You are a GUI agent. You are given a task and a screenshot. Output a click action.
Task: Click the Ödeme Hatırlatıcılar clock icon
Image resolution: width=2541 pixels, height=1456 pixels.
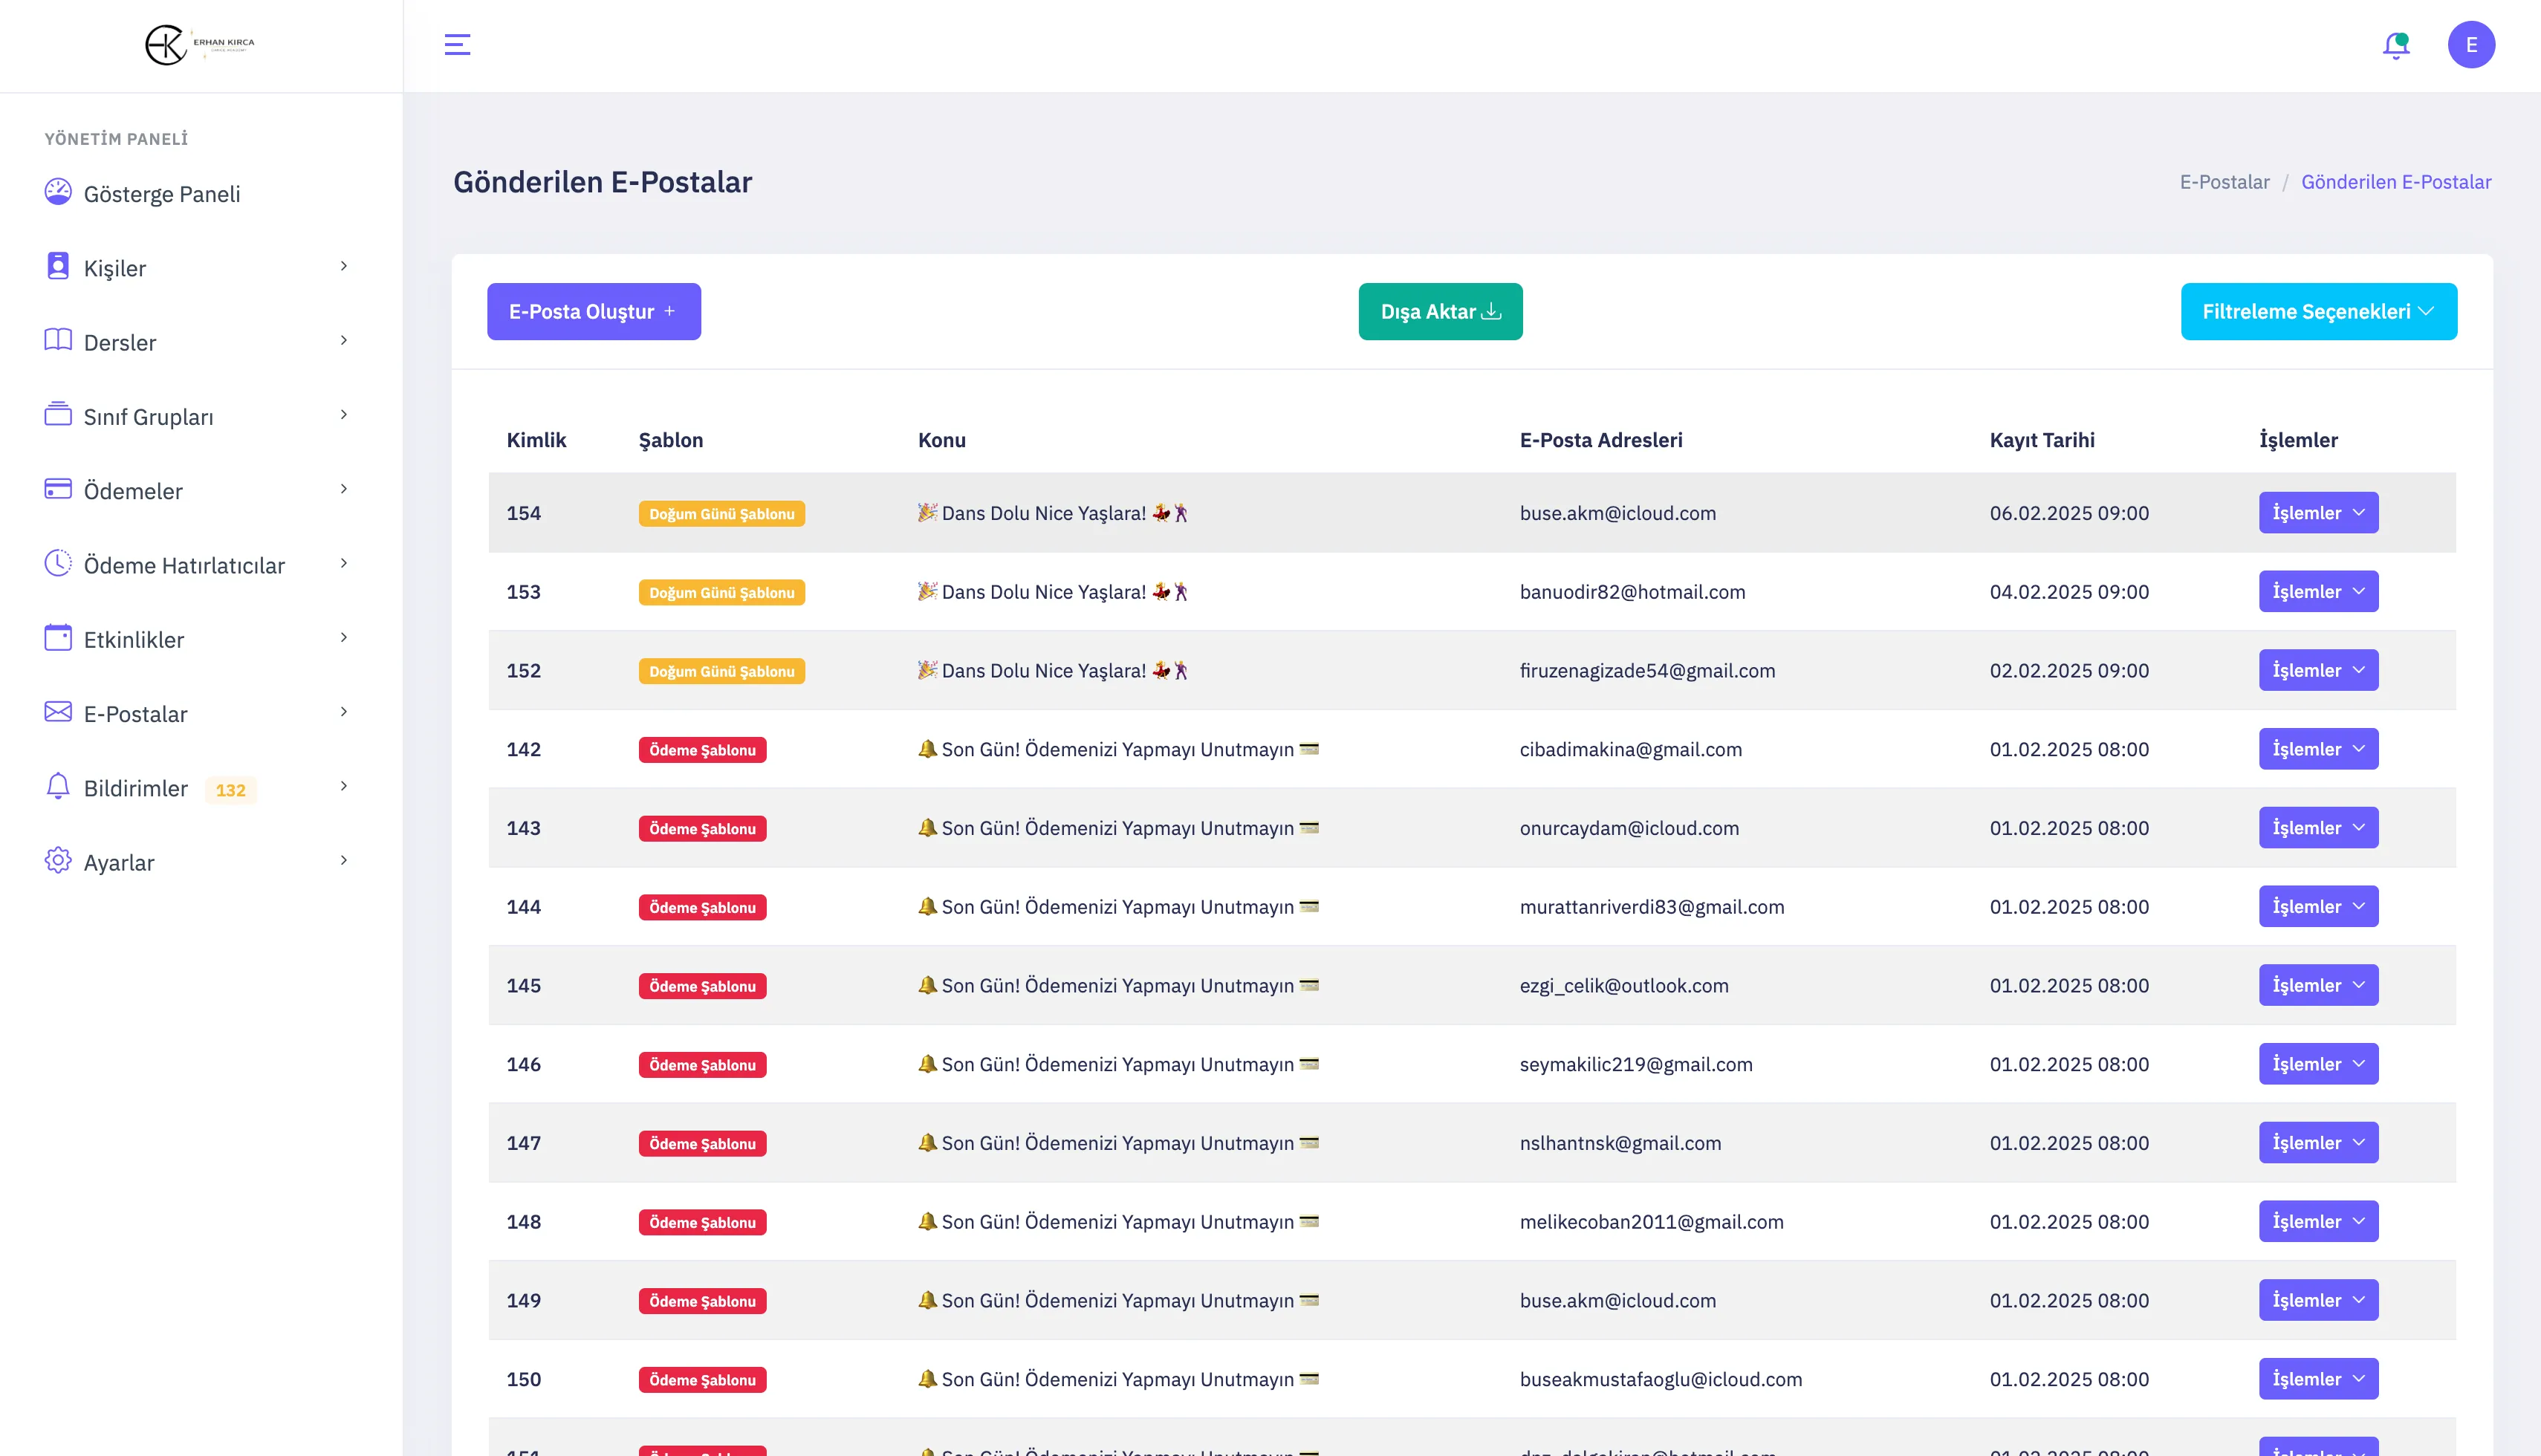[x=58, y=564]
